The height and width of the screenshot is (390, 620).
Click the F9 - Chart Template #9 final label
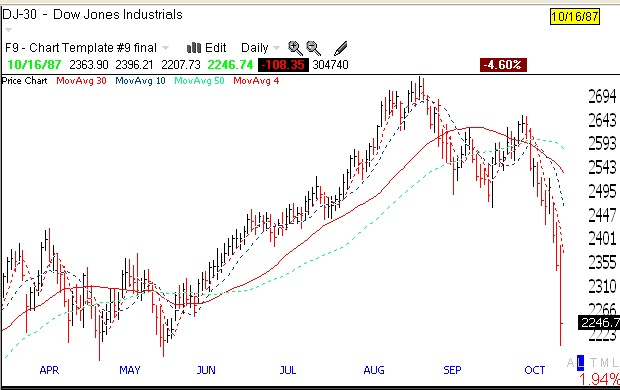(81, 48)
